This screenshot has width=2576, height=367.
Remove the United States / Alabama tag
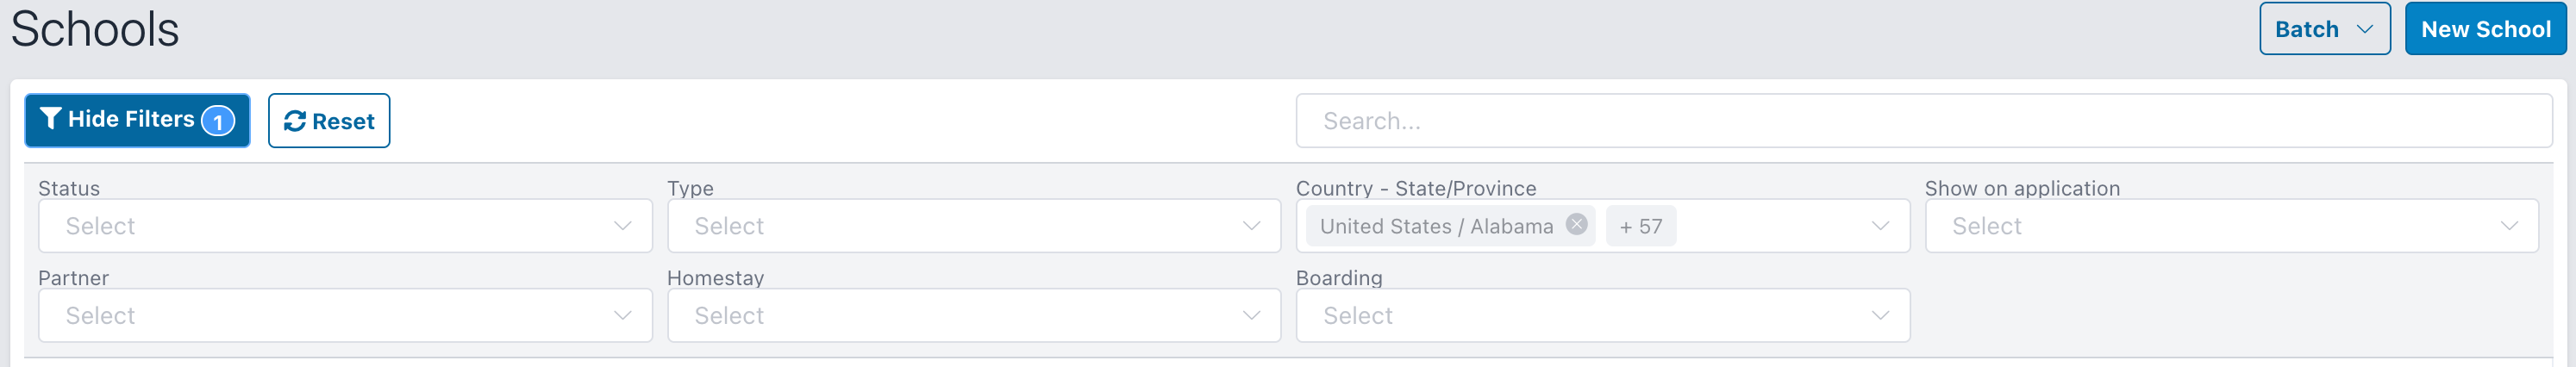coord(1576,224)
